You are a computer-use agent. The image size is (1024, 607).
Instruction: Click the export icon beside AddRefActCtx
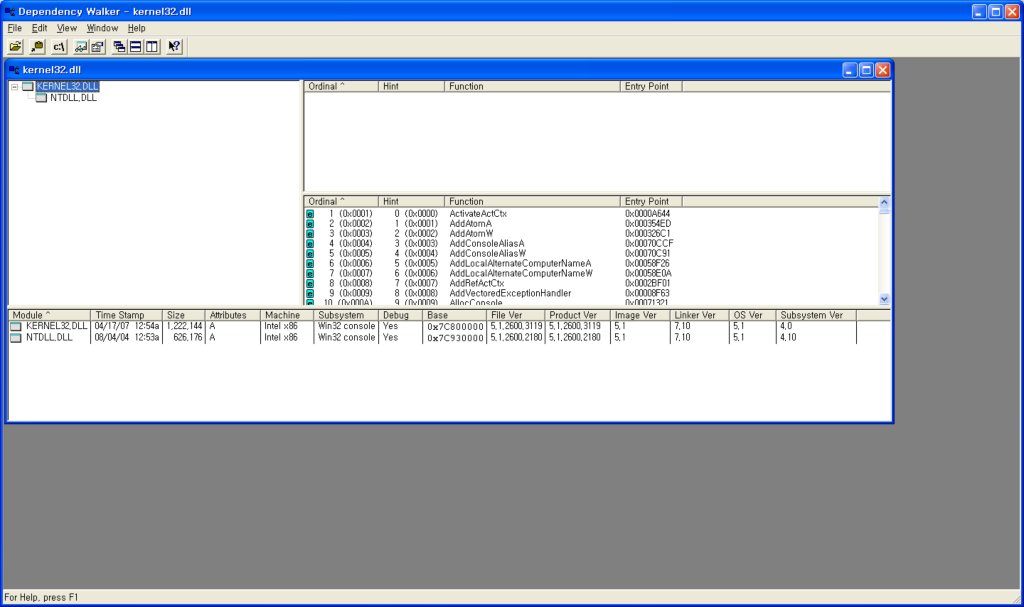(x=310, y=284)
